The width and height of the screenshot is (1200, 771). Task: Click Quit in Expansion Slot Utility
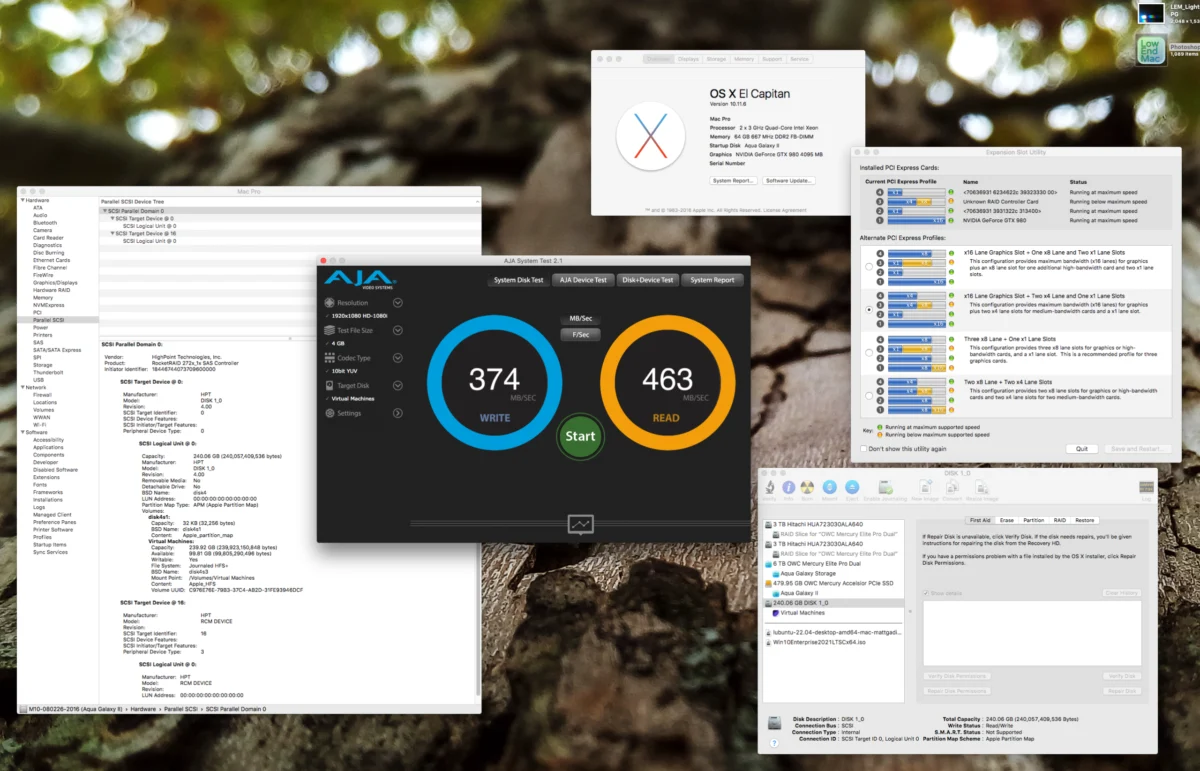click(x=1082, y=449)
